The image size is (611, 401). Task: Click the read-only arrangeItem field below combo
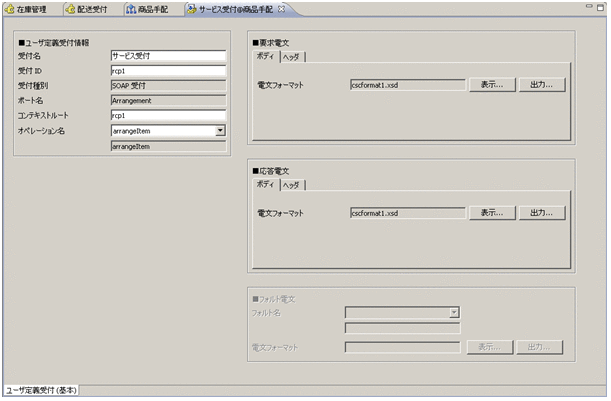pyautogui.click(x=168, y=147)
